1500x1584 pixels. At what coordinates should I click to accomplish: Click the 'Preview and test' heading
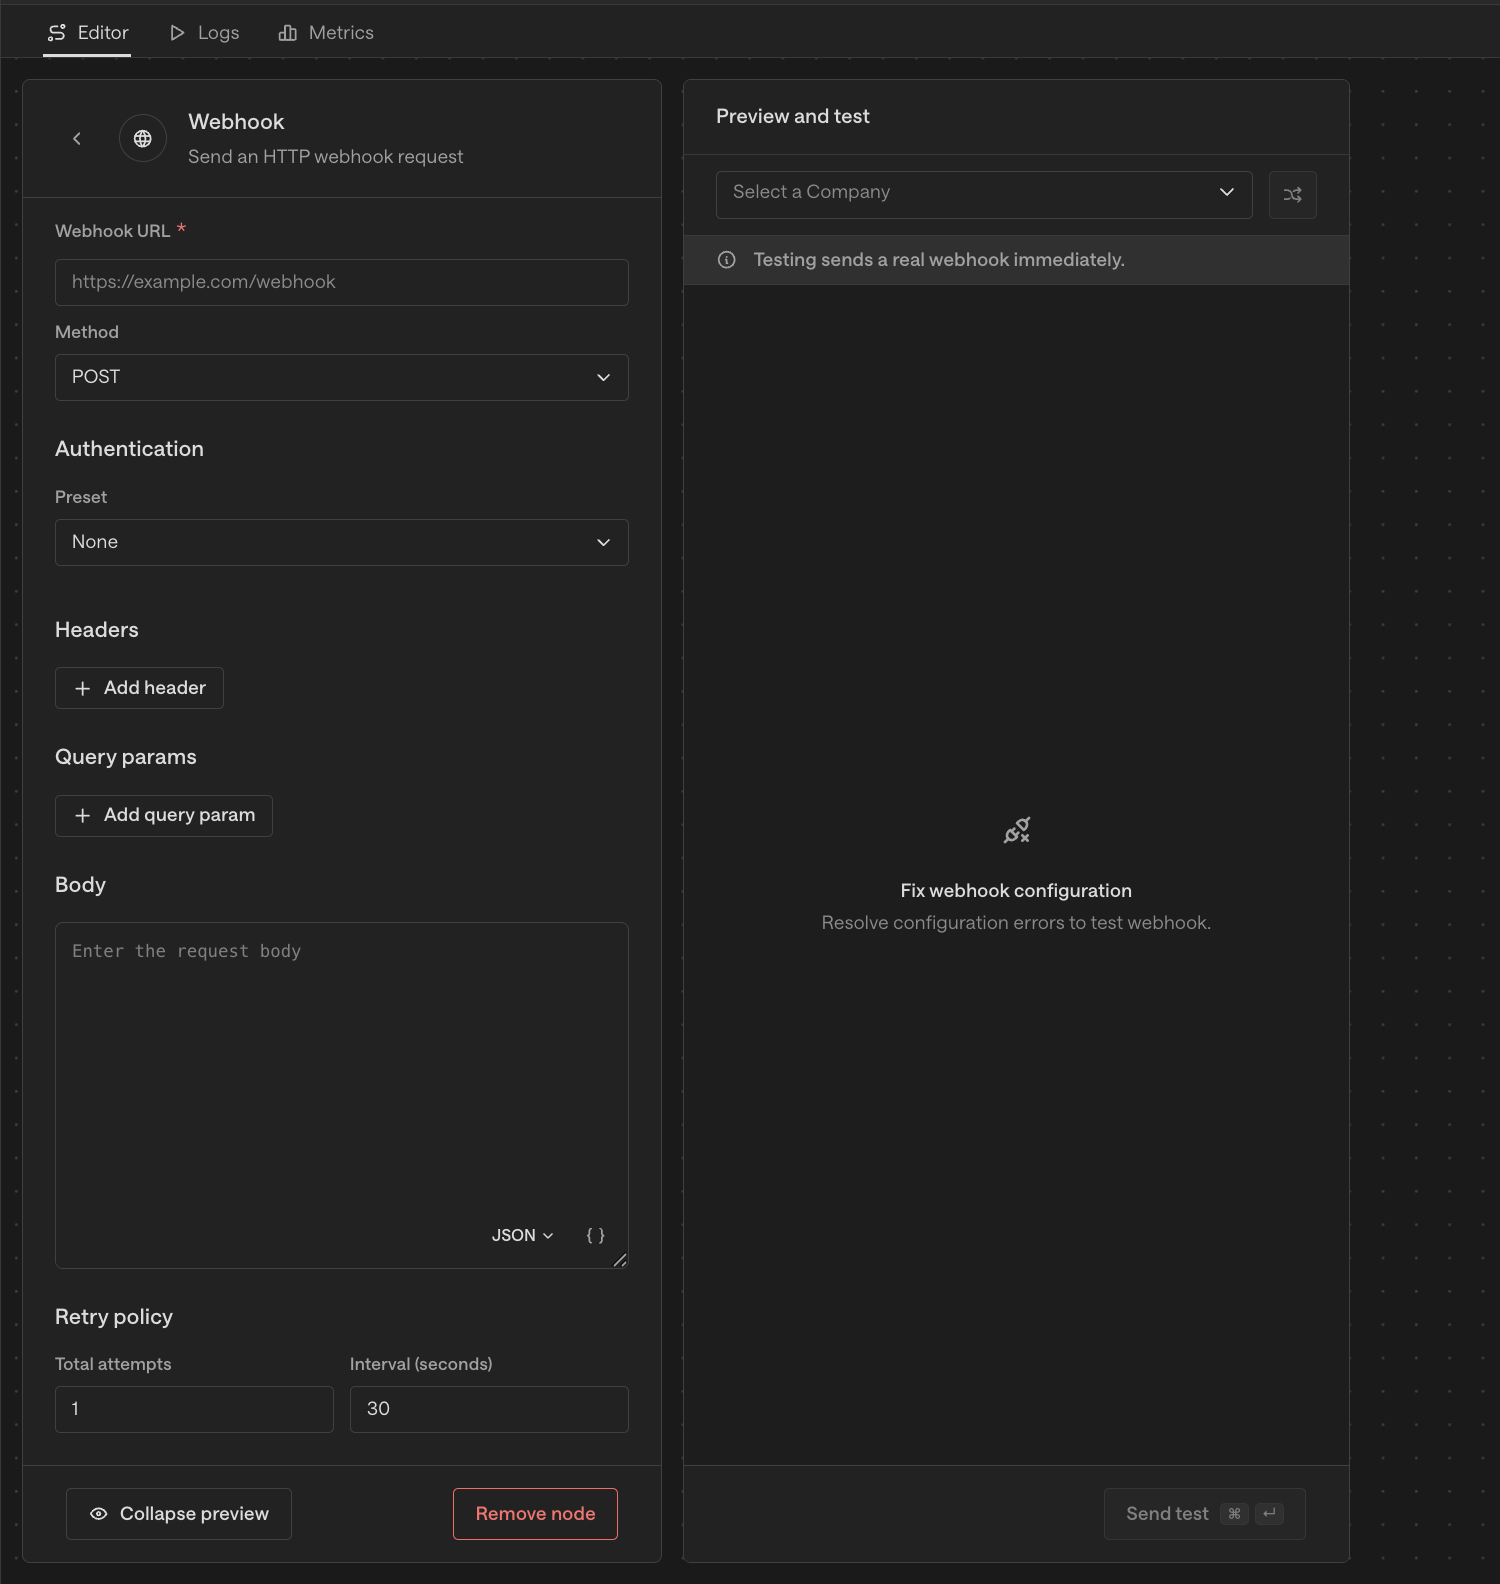[793, 117]
